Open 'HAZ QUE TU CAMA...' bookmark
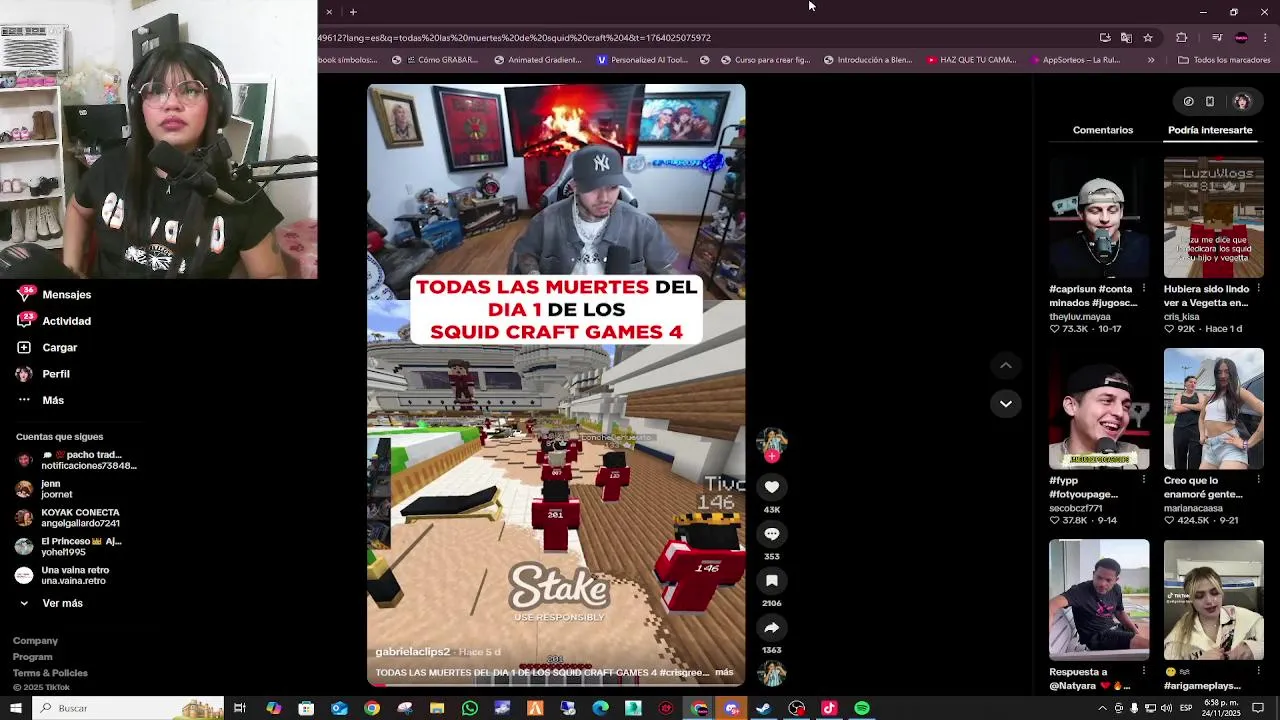Screen dimensions: 1280x720 pyautogui.click(x=971, y=60)
